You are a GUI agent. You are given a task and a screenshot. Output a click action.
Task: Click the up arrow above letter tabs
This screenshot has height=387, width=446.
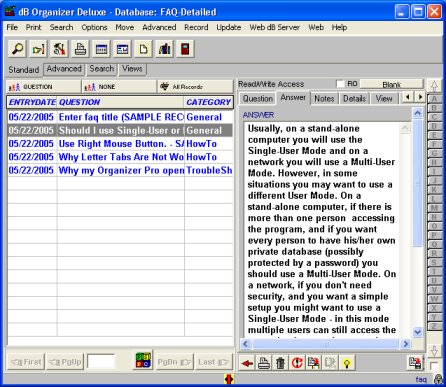click(x=434, y=86)
